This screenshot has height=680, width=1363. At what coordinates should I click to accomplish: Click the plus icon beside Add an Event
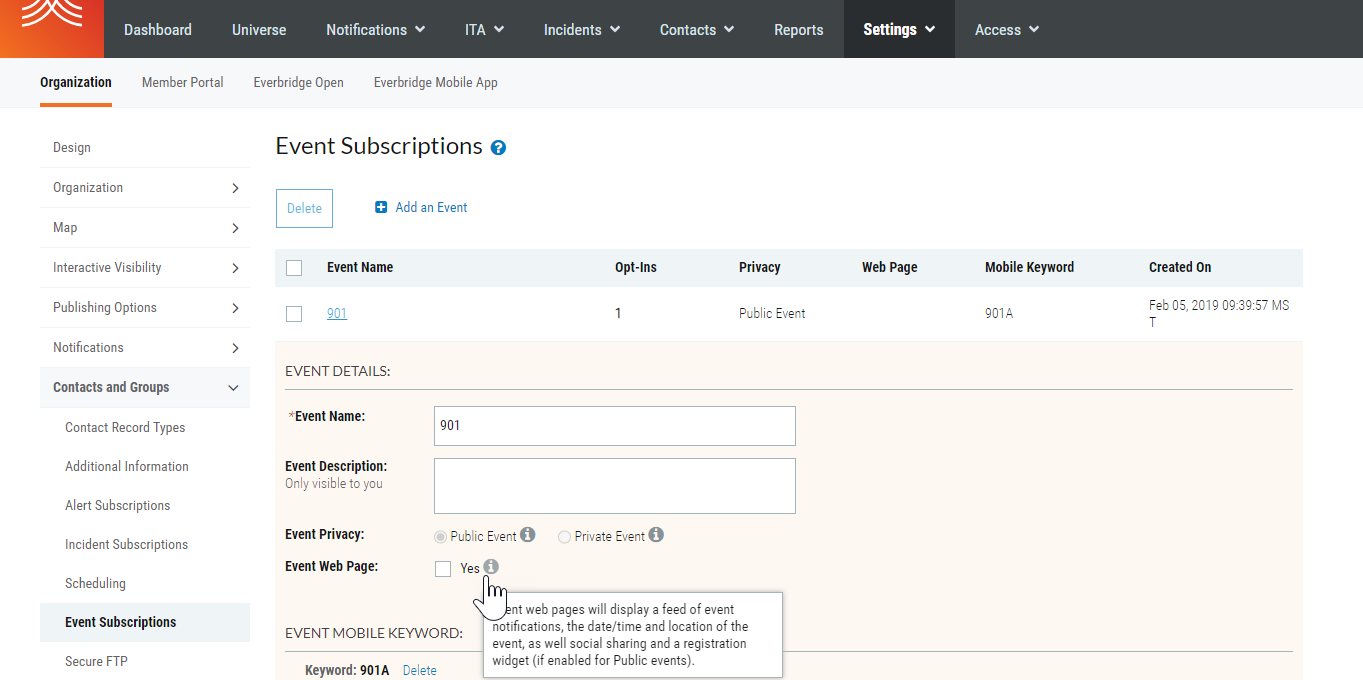click(x=381, y=207)
